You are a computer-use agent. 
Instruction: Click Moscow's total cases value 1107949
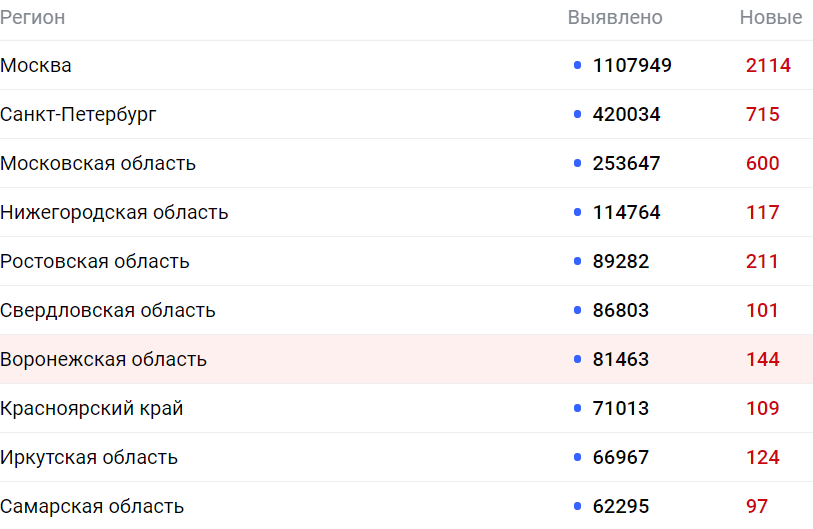coord(632,65)
